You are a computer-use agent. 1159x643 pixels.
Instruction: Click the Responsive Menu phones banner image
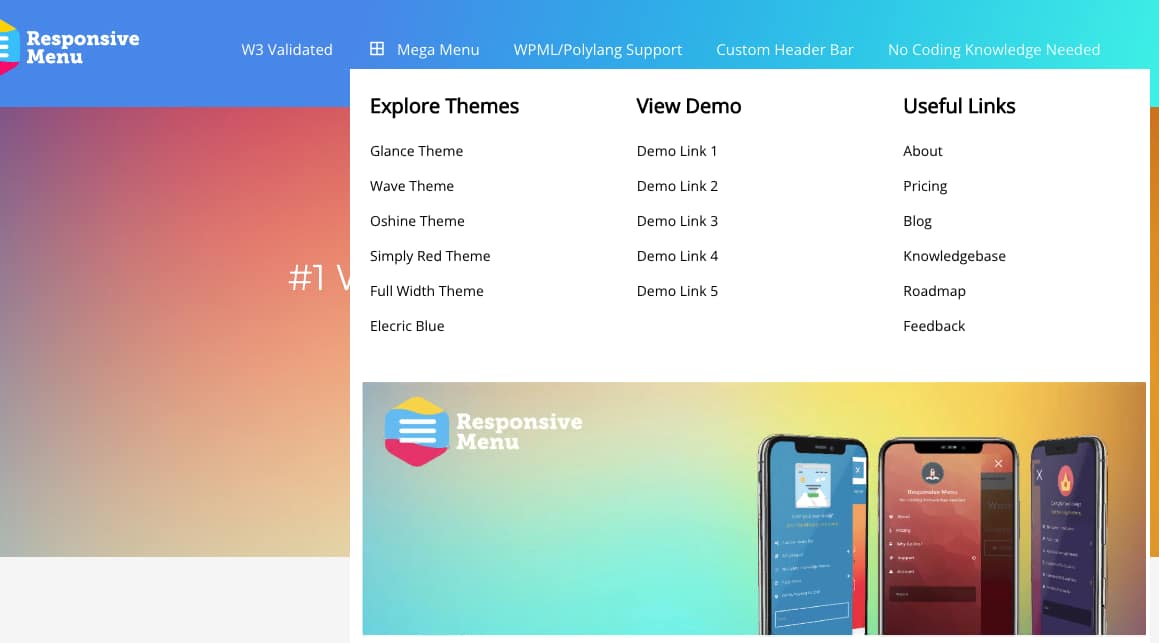[753, 508]
